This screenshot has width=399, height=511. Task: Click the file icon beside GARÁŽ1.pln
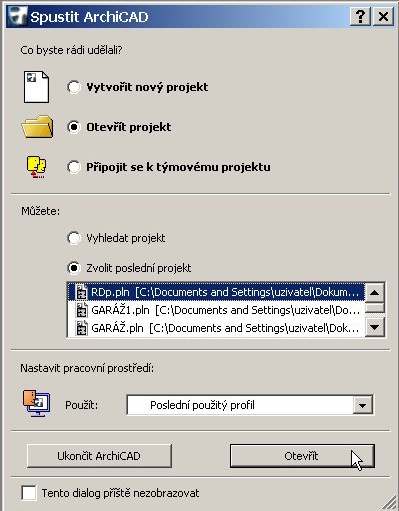(x=81, y=310)
